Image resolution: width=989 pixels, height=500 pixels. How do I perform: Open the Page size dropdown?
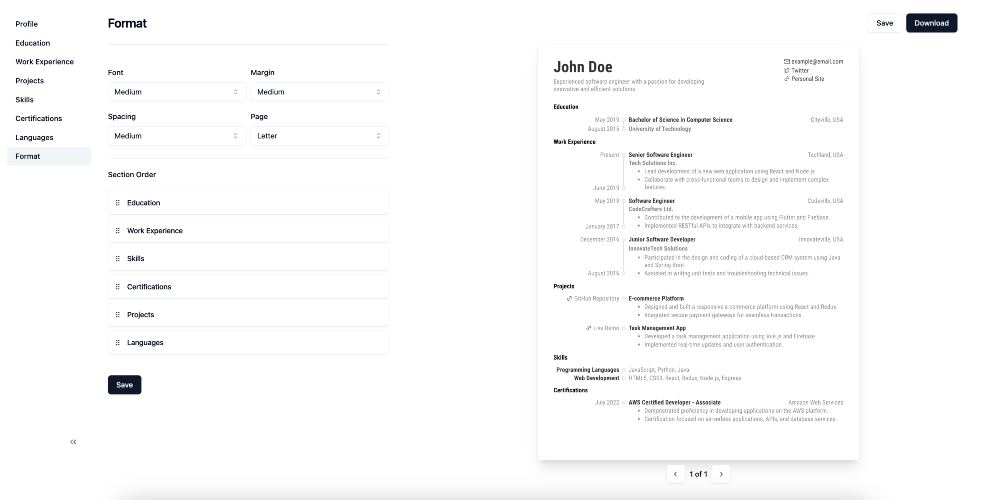click(319, 136)
